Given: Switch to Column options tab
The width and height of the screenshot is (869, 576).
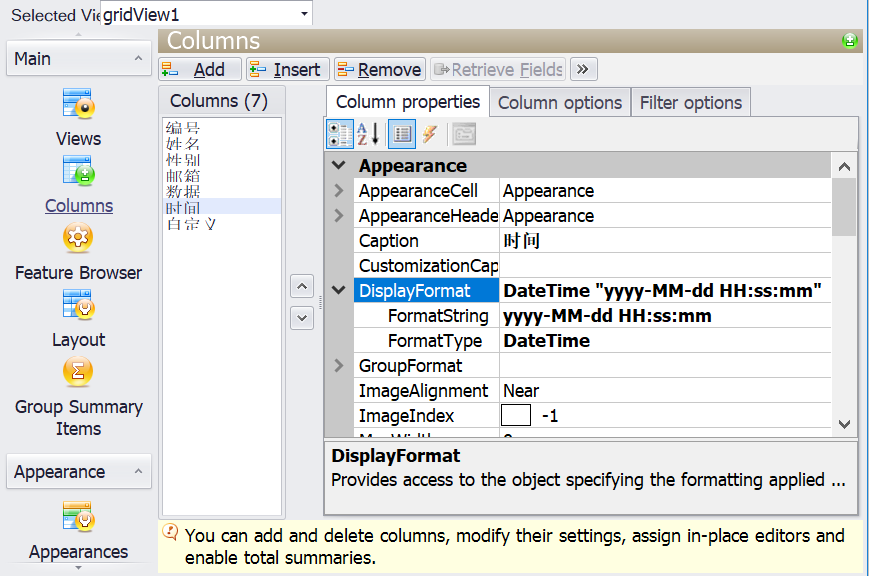Looking at the screenshot, I should tap(560, 103).
